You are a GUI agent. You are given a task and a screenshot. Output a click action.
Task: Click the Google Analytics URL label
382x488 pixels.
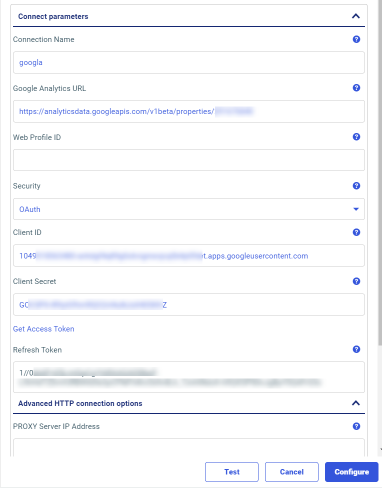[49, 88]
